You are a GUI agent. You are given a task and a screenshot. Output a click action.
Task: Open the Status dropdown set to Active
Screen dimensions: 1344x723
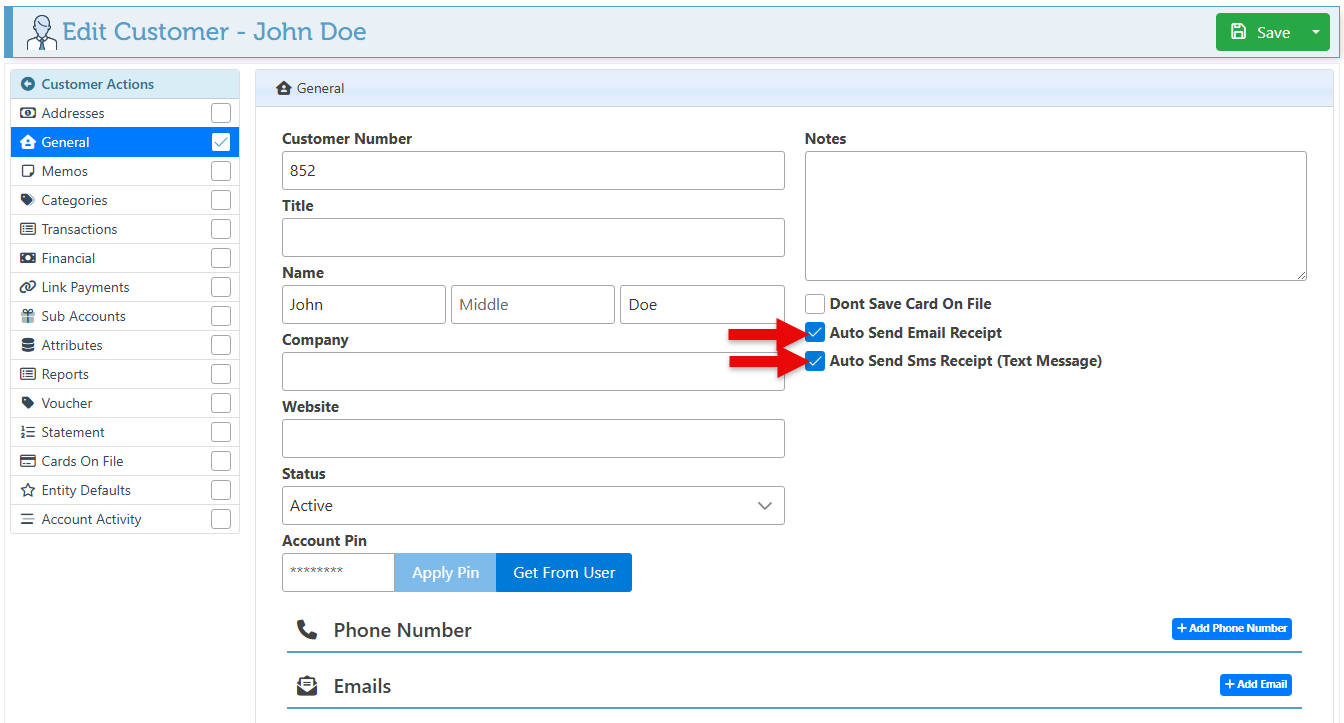533,506
